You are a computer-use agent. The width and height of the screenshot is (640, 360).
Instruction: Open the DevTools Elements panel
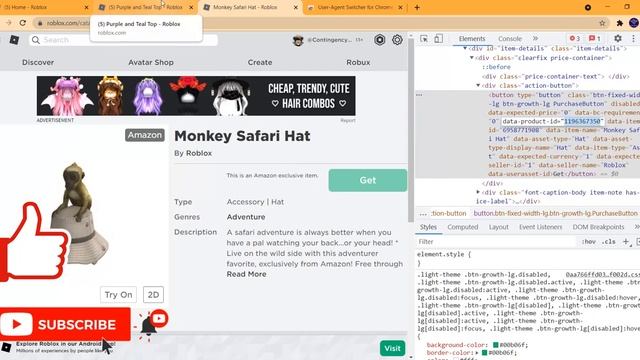pos(472,39)
